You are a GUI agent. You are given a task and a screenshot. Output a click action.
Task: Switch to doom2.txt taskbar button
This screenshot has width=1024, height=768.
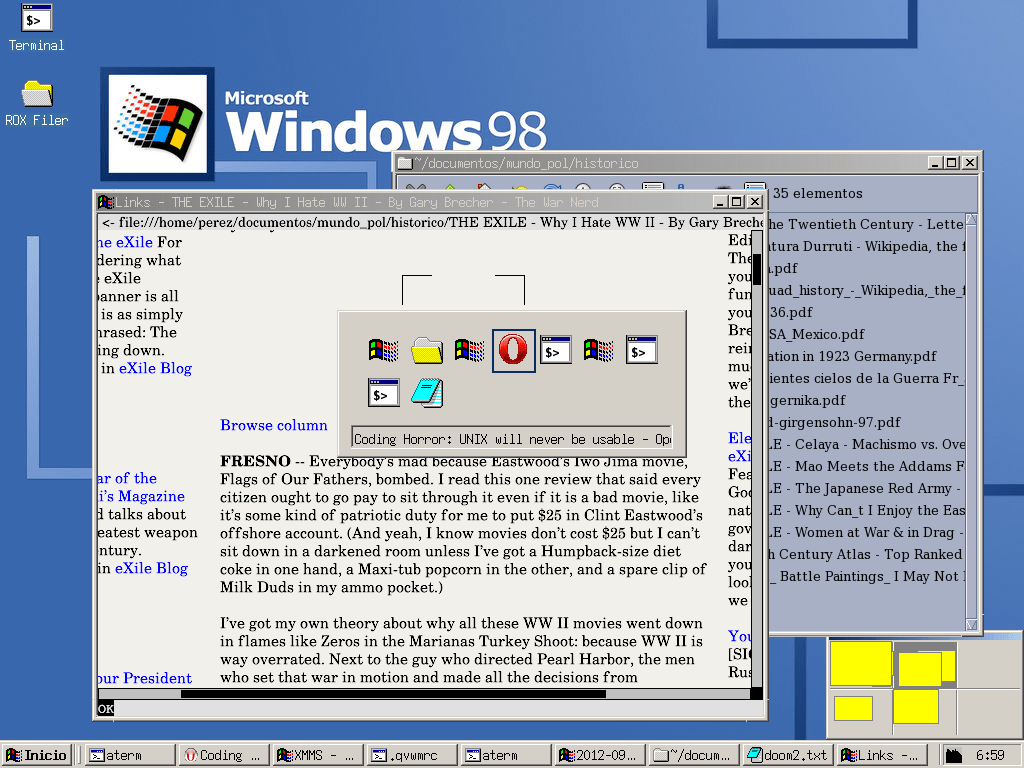tap(788, 755)
